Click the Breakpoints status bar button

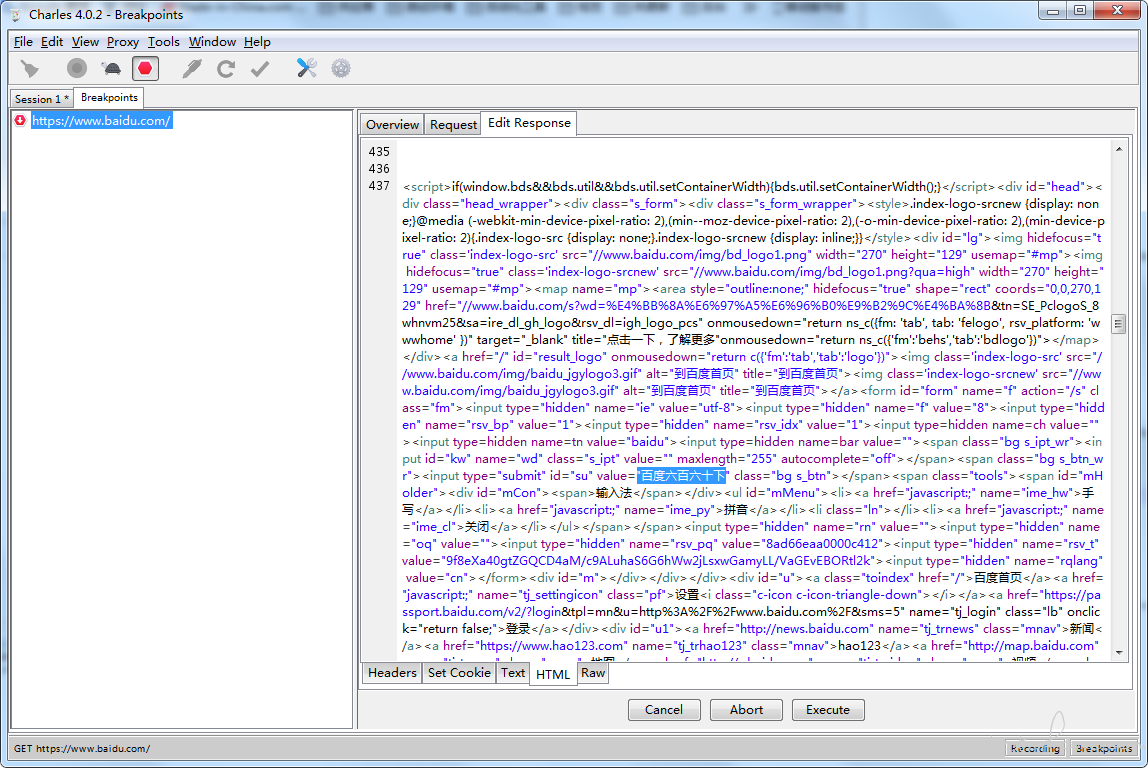tap(1104, 748)
